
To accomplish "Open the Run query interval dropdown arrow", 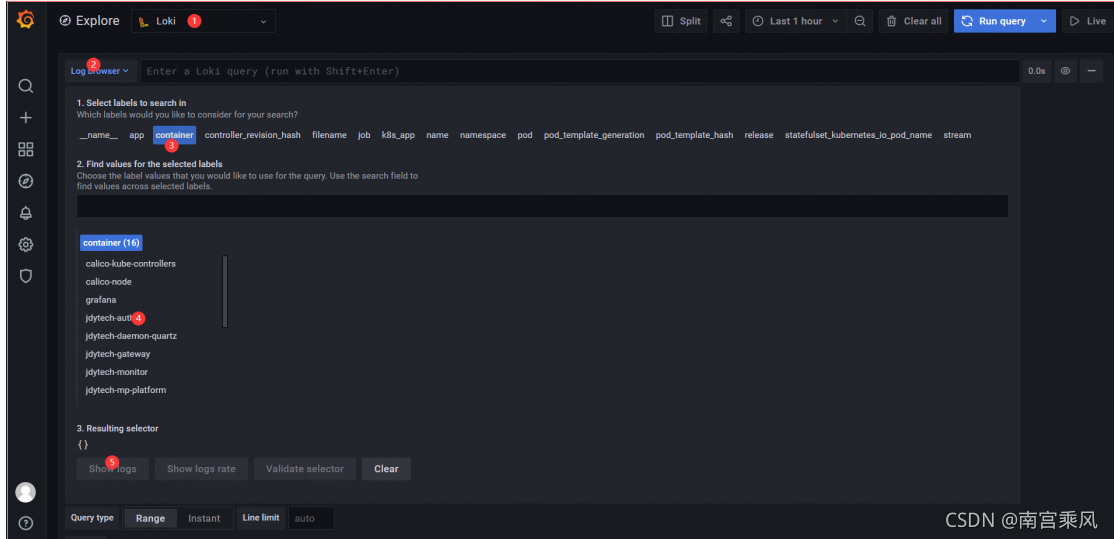I will click(1044, 21).
